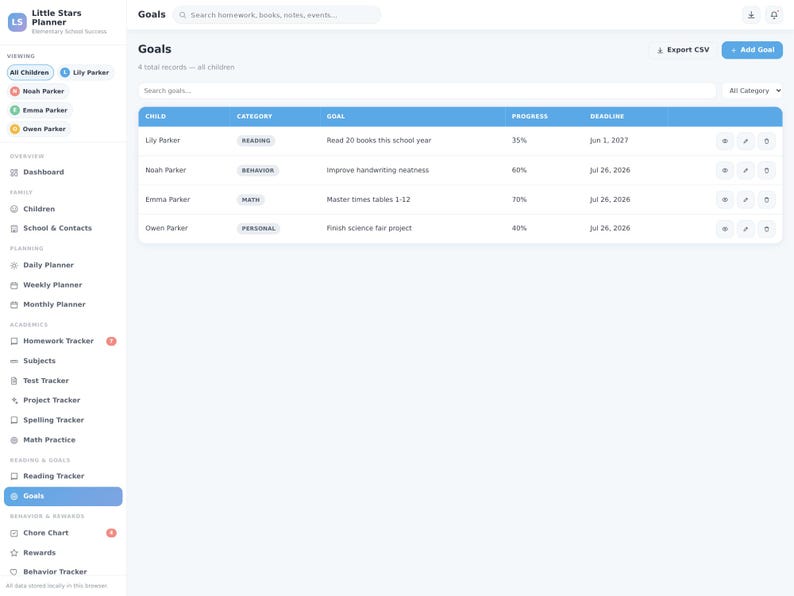Click the 35% progress value

coord(519,140)
